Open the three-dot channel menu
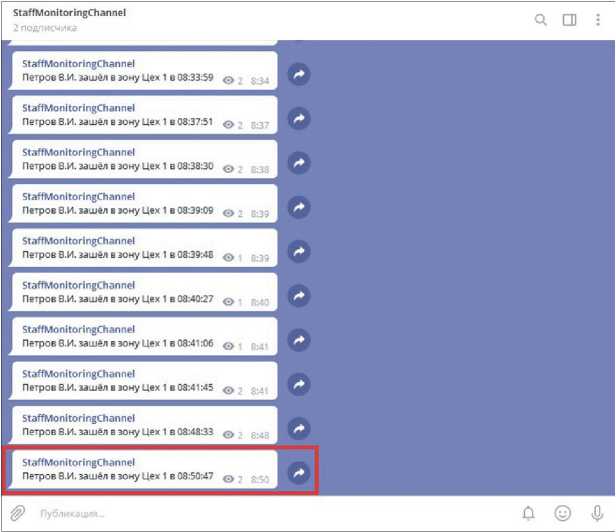Screen dimensions: 616x532 click(x=598, y=20)
